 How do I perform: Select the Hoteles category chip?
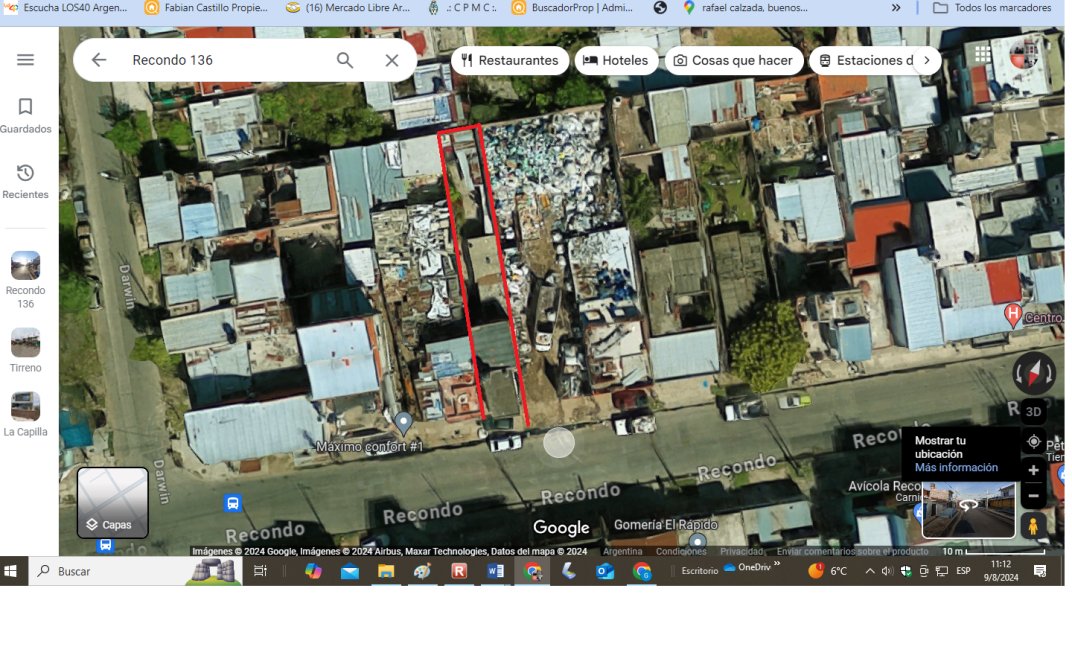[615, 60]
